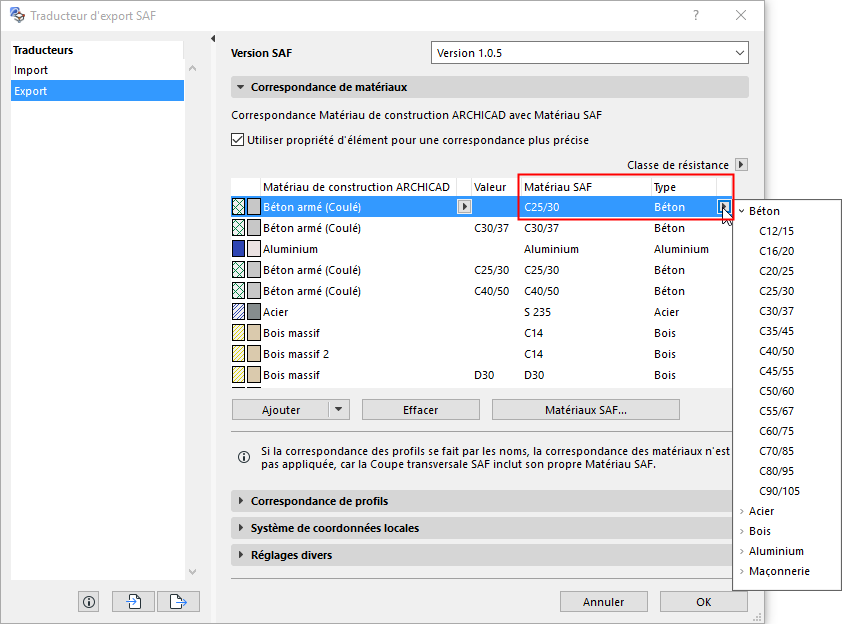Toggle 'Utiliser propriété d'élément' checkbox
The height and width of the screenshot is (624, 842).
237,140
